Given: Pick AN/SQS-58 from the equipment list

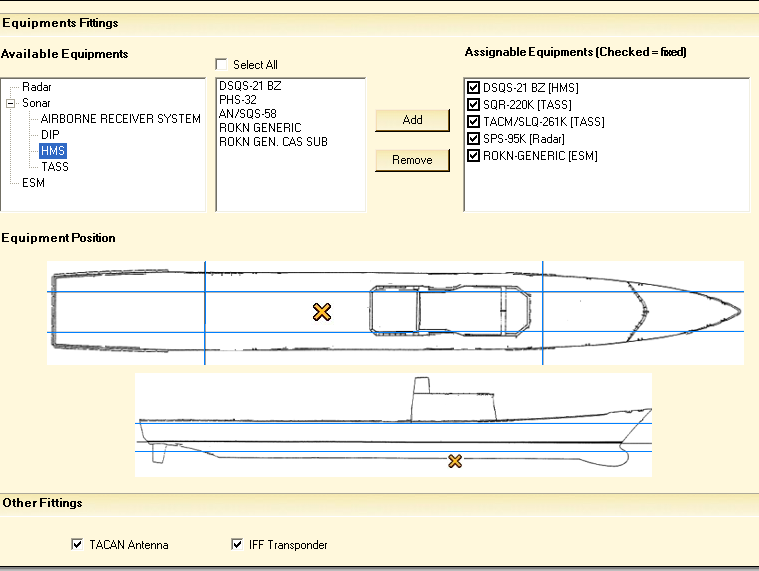Looking at the screenshot, I should (x=248, y=114).
